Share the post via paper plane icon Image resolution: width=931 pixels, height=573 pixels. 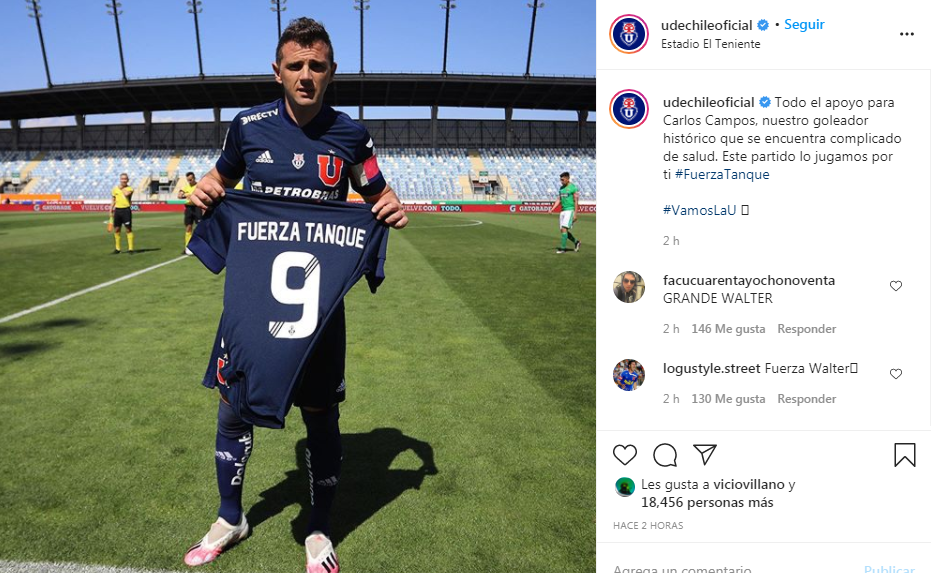point(705,455)
